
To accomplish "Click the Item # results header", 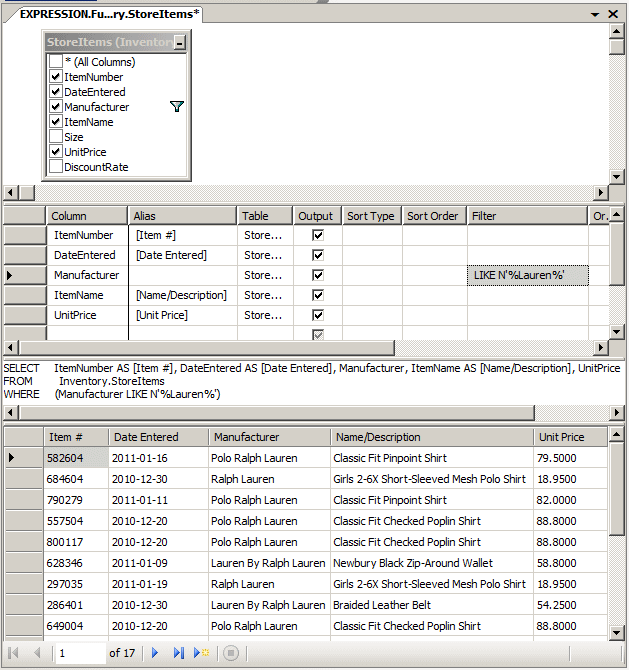I will 76,437.
